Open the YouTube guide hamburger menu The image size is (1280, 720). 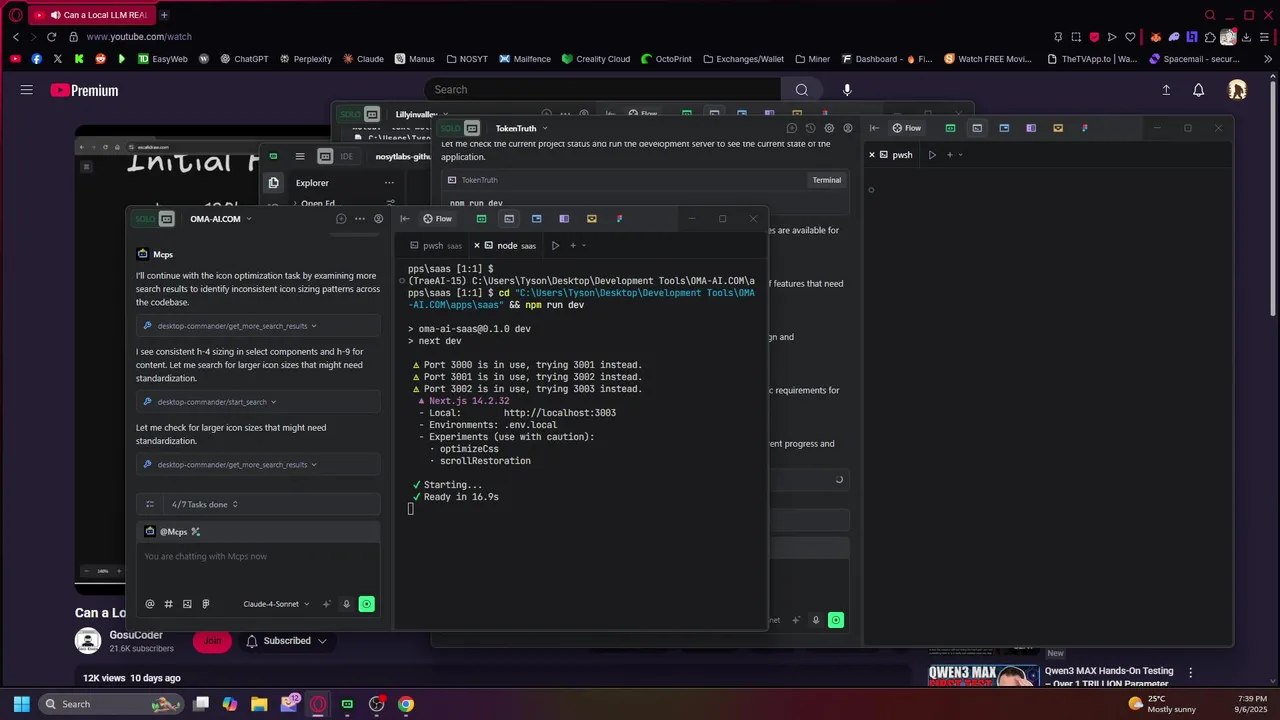click(26, 90)
